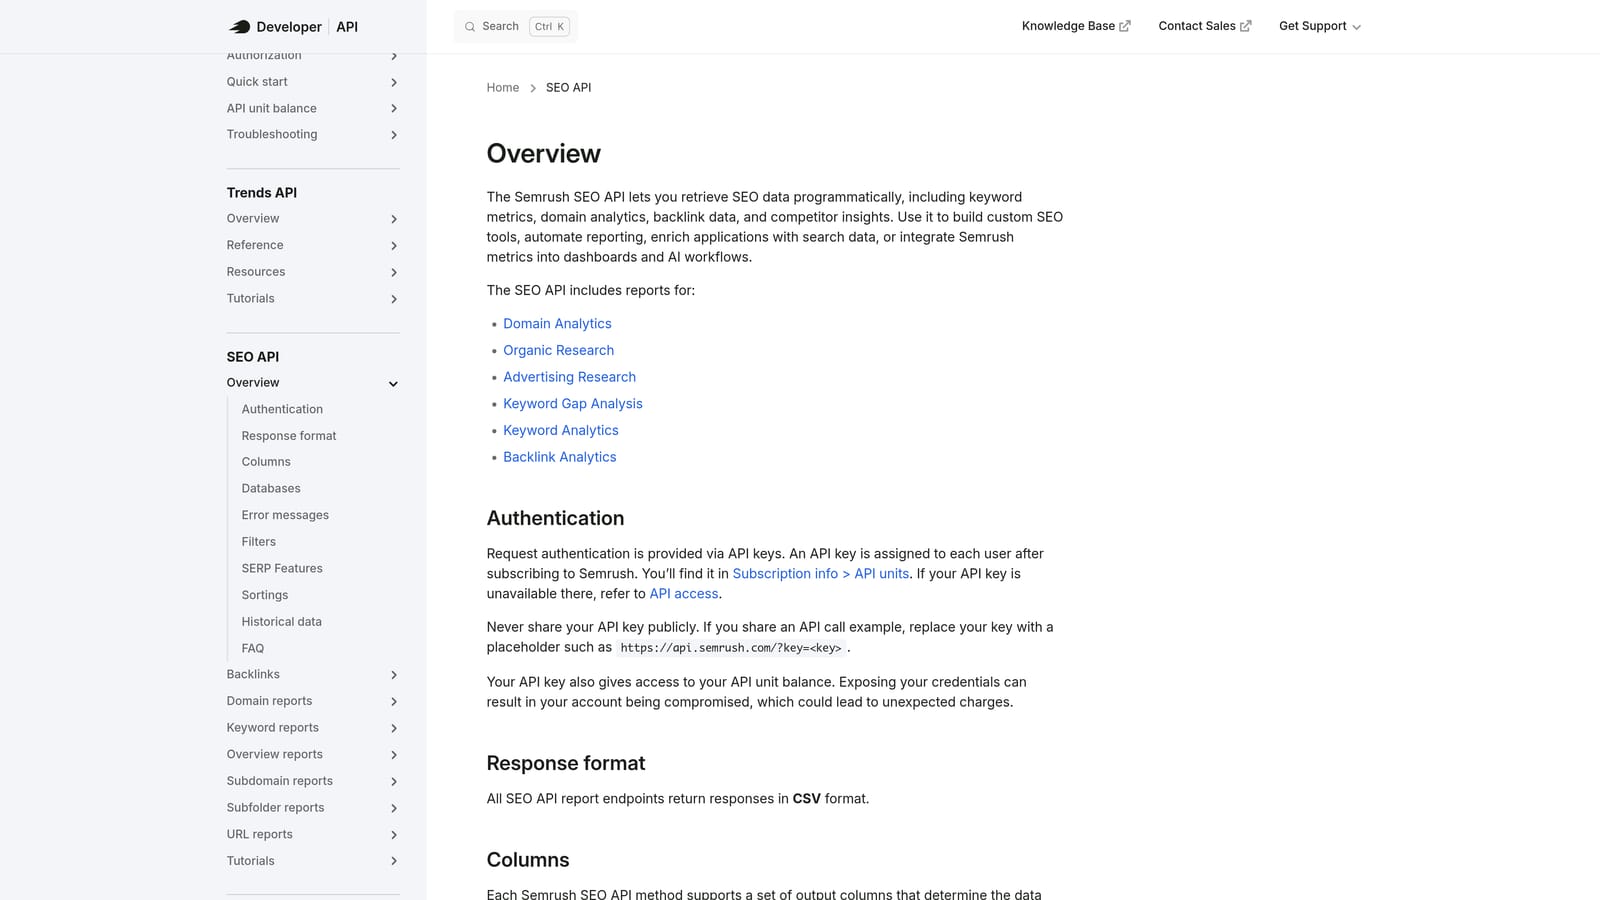Expand the Troubleshooting chevron
This screenshot has height=900, width=1600.
click(394, 135)
